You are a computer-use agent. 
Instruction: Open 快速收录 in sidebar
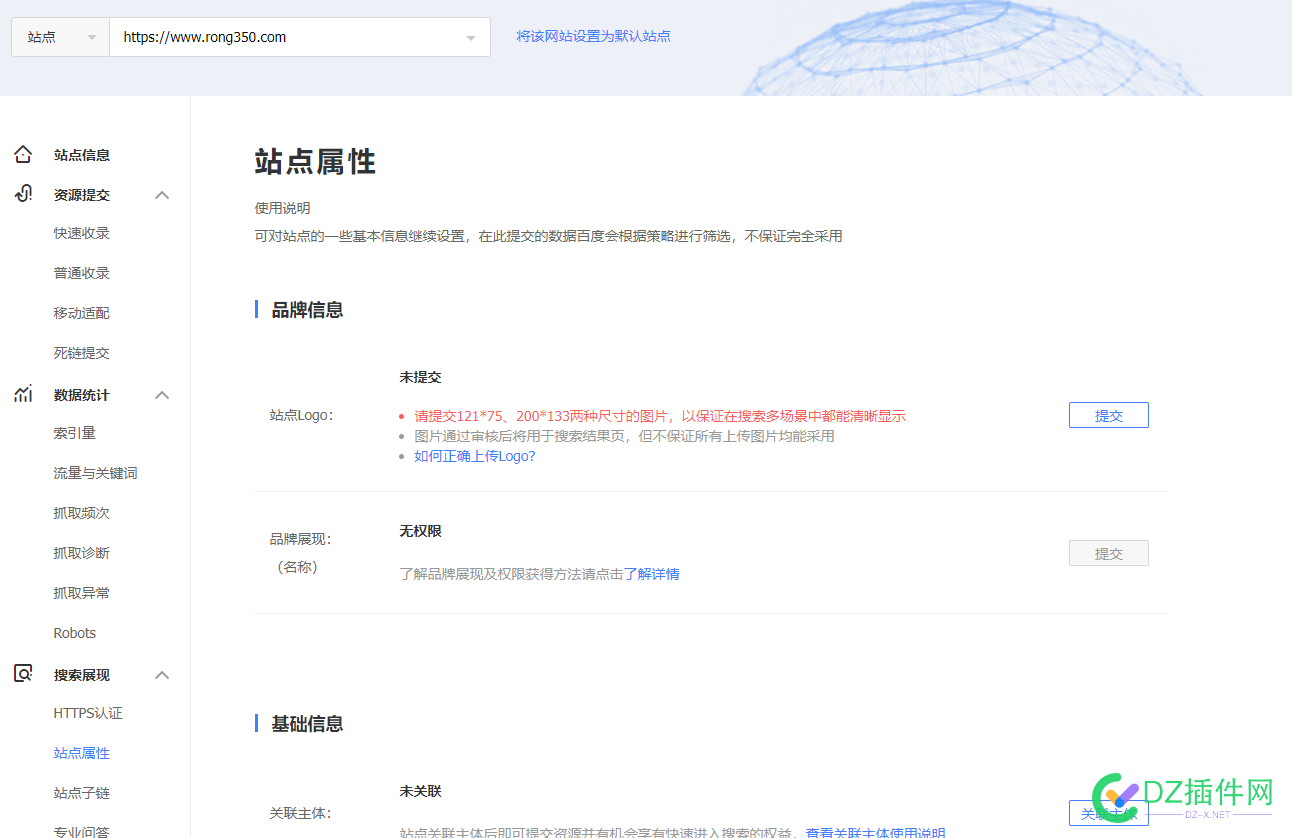tap(82, 233)
